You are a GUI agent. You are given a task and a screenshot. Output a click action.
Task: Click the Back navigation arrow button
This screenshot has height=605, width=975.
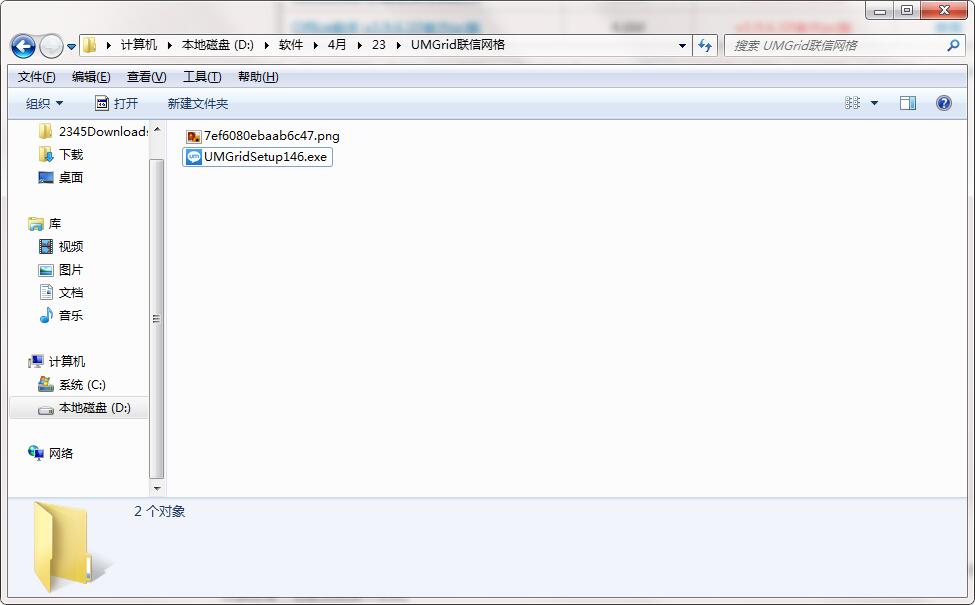click(23, 45)
